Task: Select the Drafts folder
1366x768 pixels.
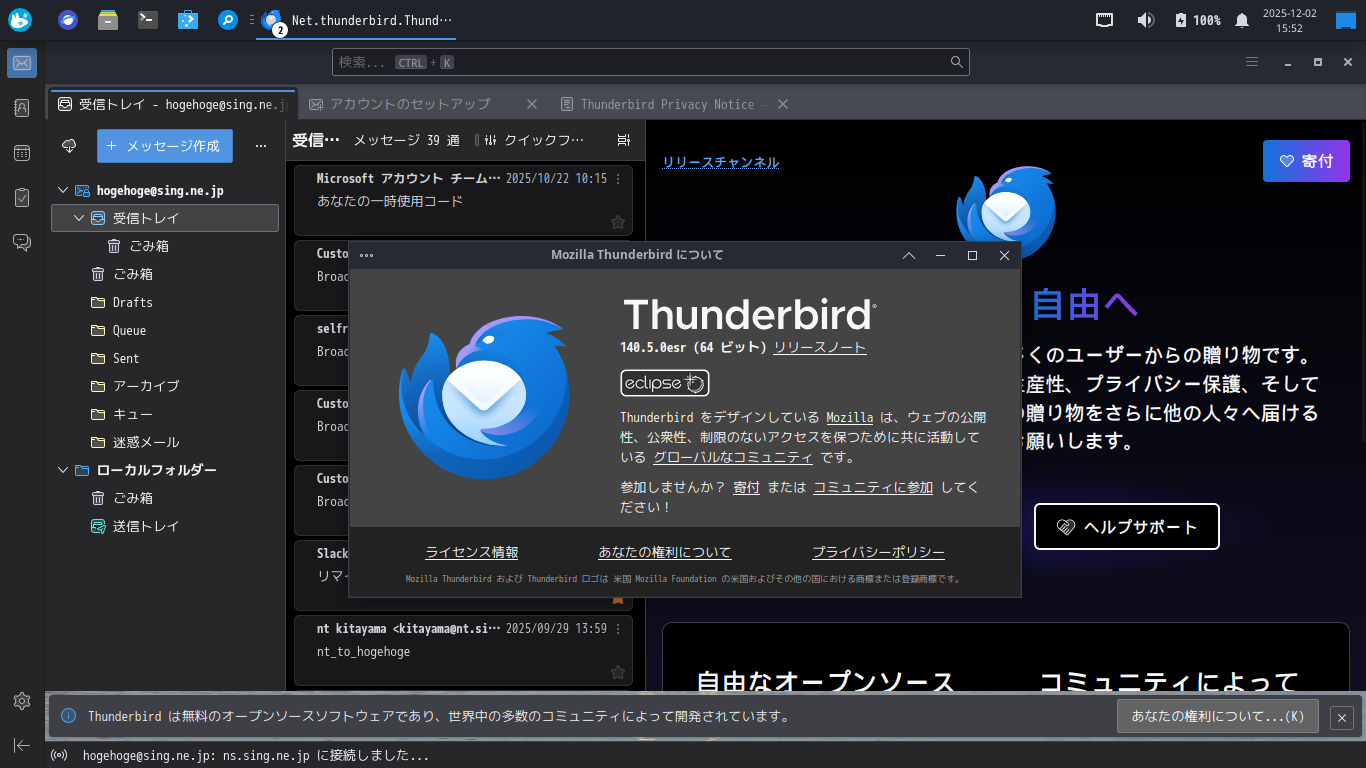Action: tap(165, 302)
